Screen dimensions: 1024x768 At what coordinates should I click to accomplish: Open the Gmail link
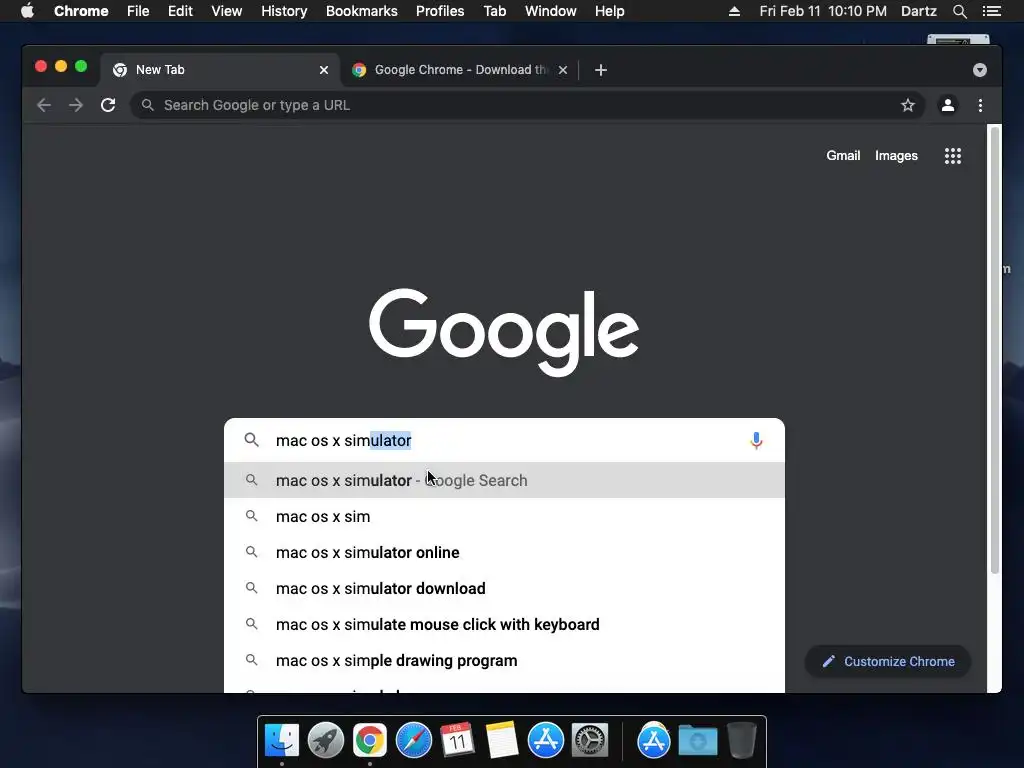click(x=843, y=155)
